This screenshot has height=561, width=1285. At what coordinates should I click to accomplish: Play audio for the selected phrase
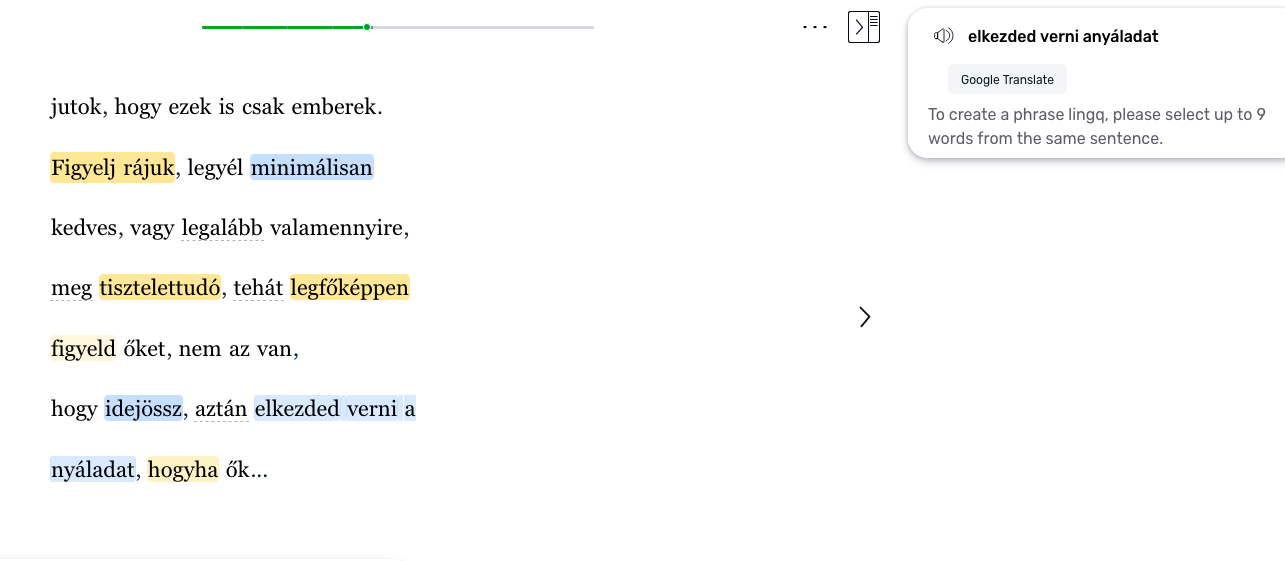942,37
